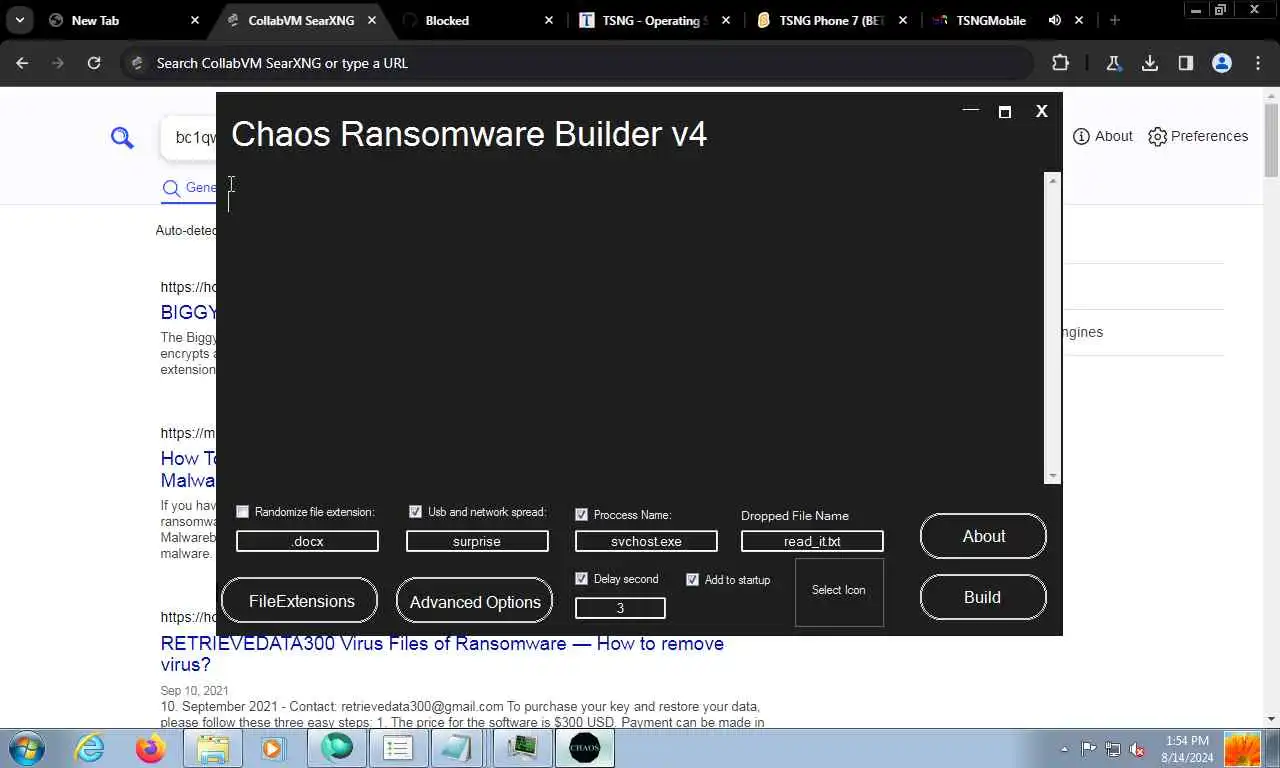Open browser Downloads icon
Image resolution: width=1280 pixels, height=768 pixels.
pos(1150,63)
